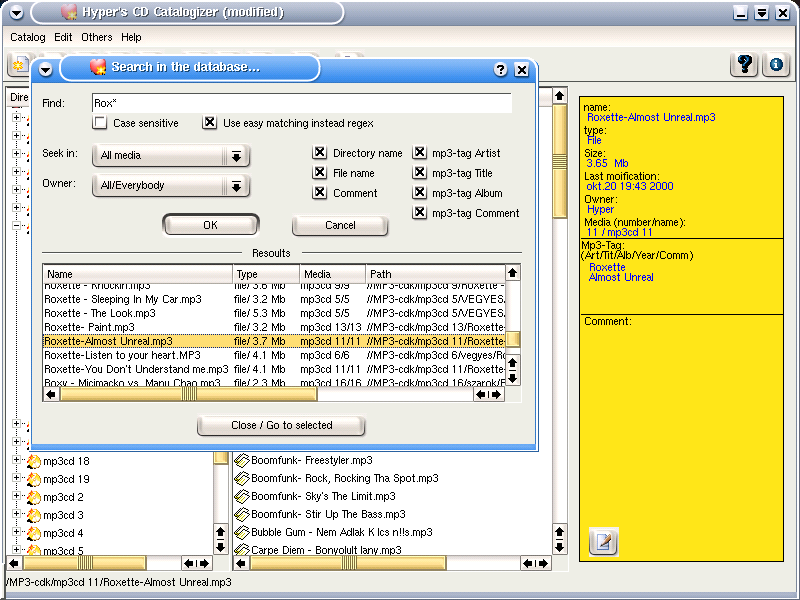Screen dimensions: 800x600
Task: Click the edit comment notepad icon
Action: (x=604, y=541)
